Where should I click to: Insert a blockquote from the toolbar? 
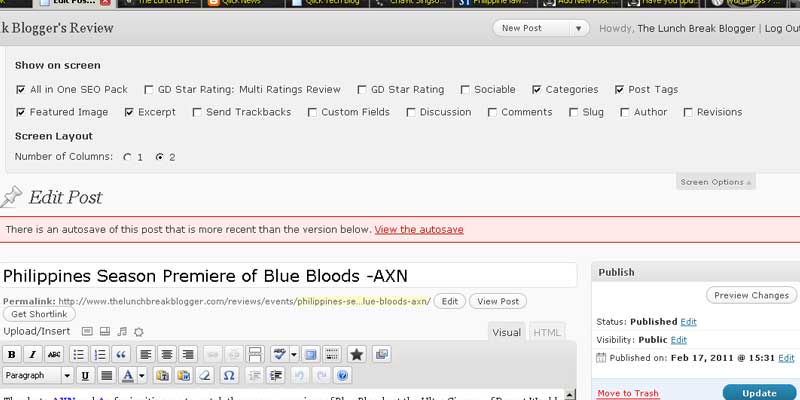click(120, 354)
